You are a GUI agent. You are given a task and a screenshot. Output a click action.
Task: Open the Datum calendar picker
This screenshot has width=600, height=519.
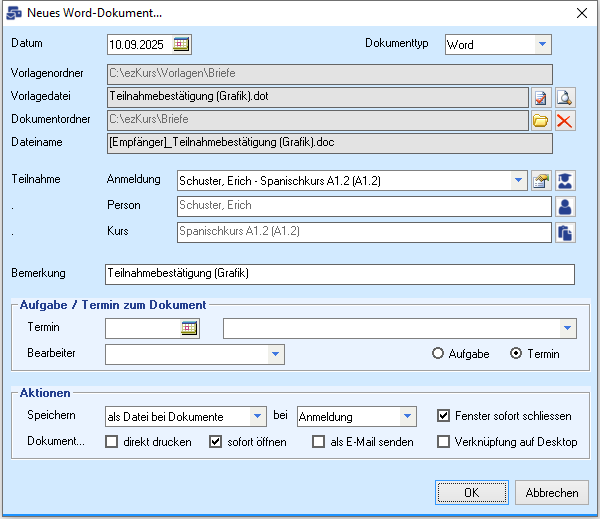181,44
